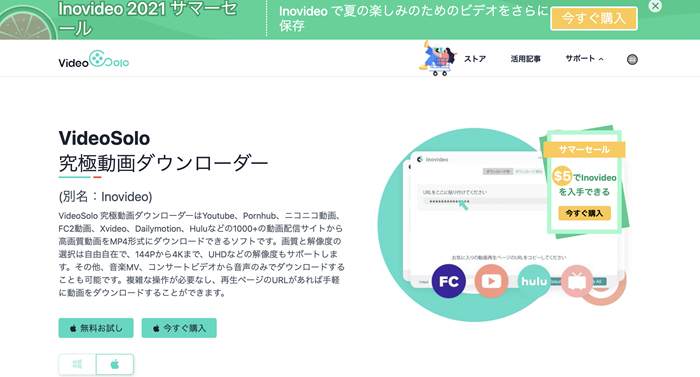Expand the サポート dropdown menu
The height and width of the screenshot is (377, 700).
[584, 59]
